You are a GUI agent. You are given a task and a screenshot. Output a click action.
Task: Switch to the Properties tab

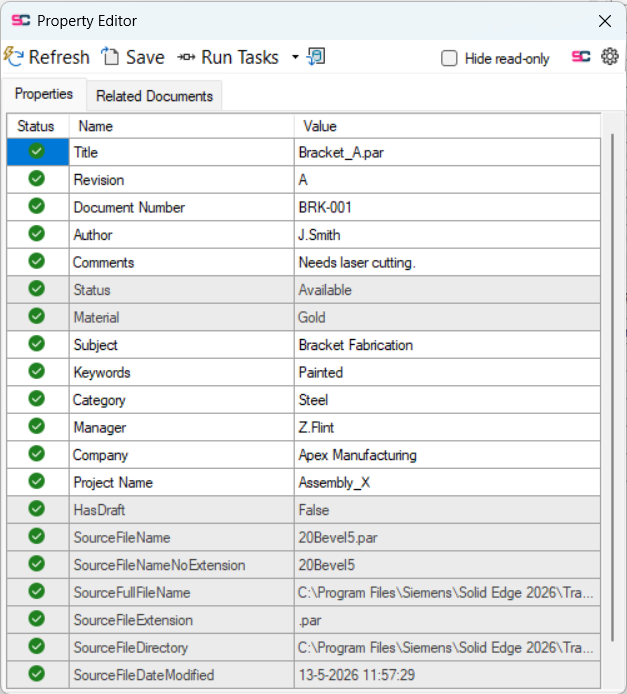pos(44,94)
